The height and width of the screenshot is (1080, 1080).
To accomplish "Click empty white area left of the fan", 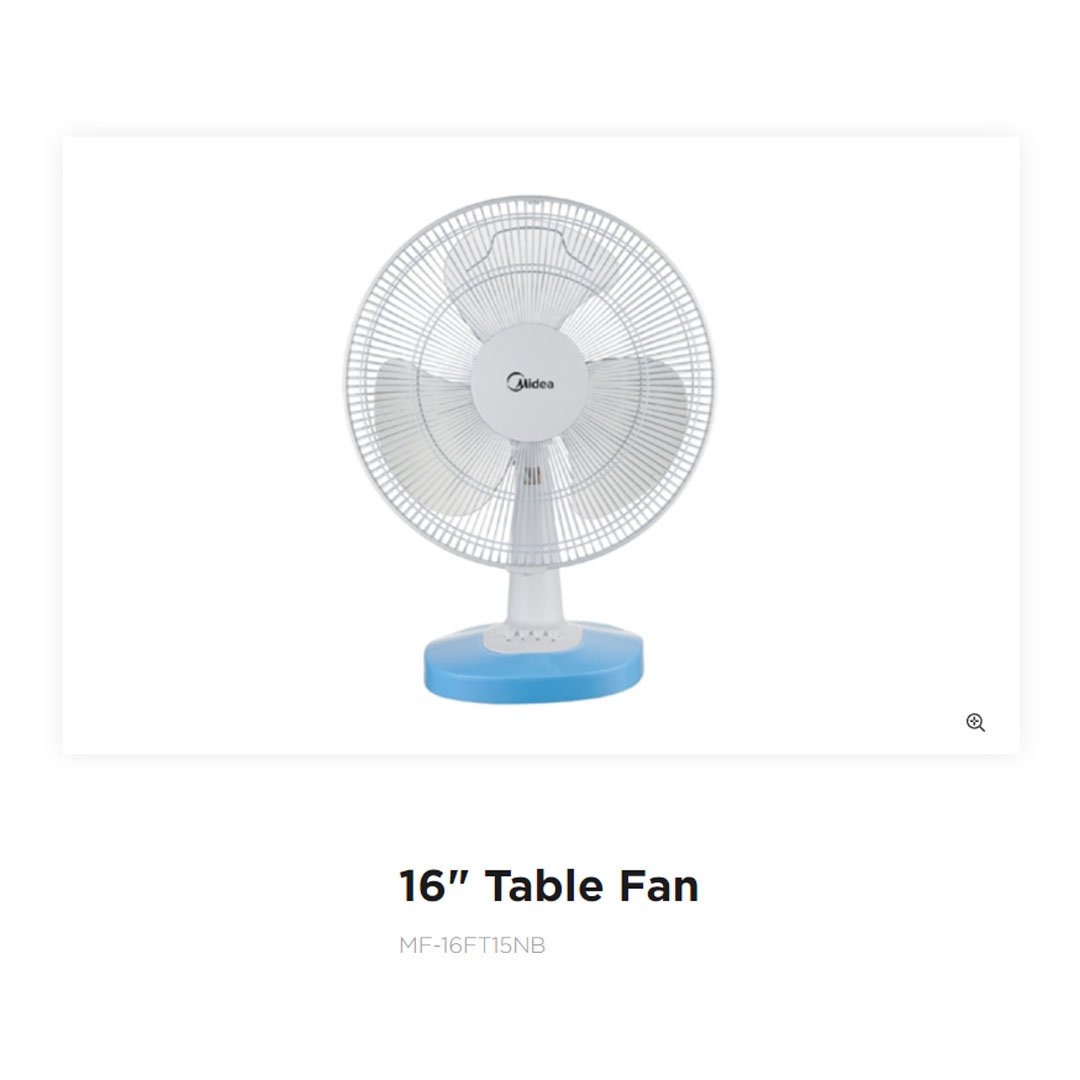I will click(207, 441).
